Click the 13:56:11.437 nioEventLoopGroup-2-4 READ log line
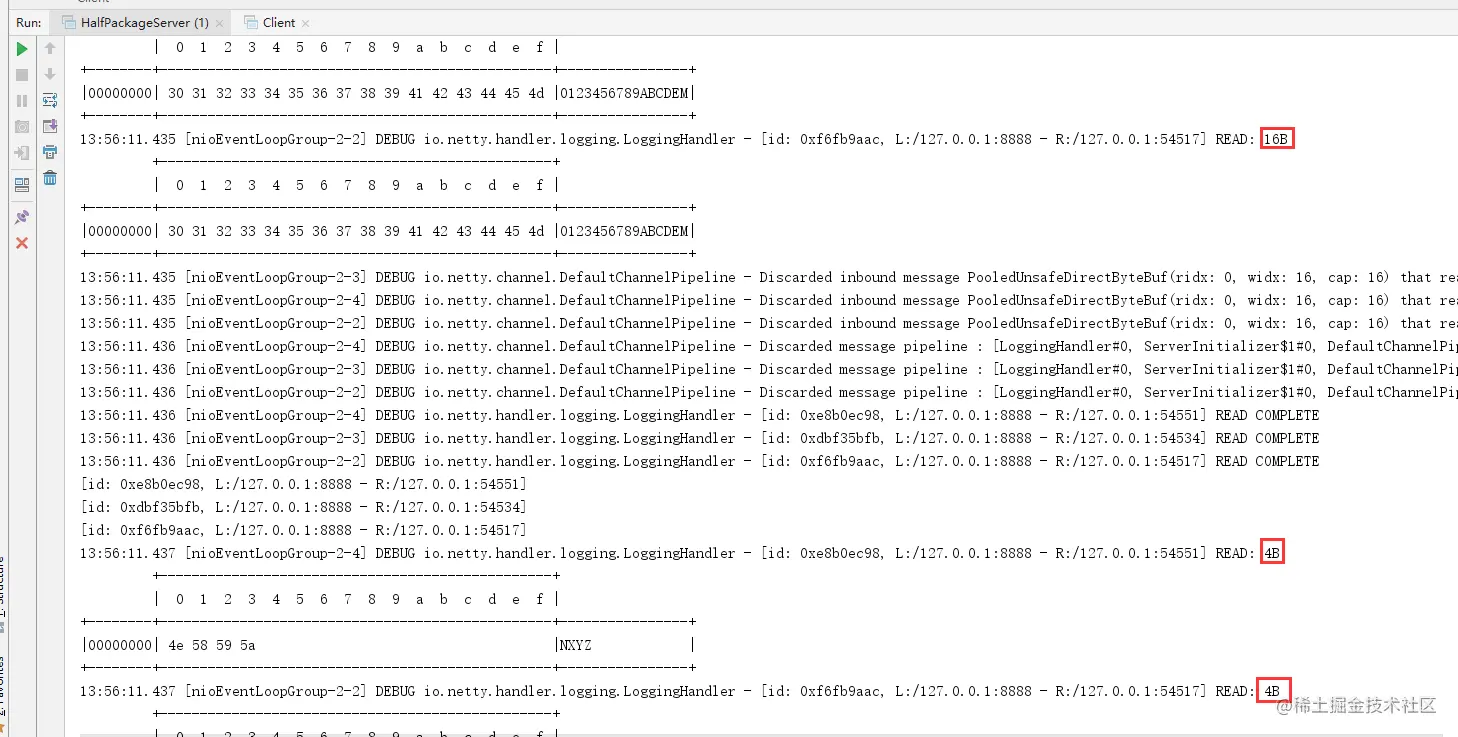Viewport: 1458px width, 737px height. click(x=681, y=553)
